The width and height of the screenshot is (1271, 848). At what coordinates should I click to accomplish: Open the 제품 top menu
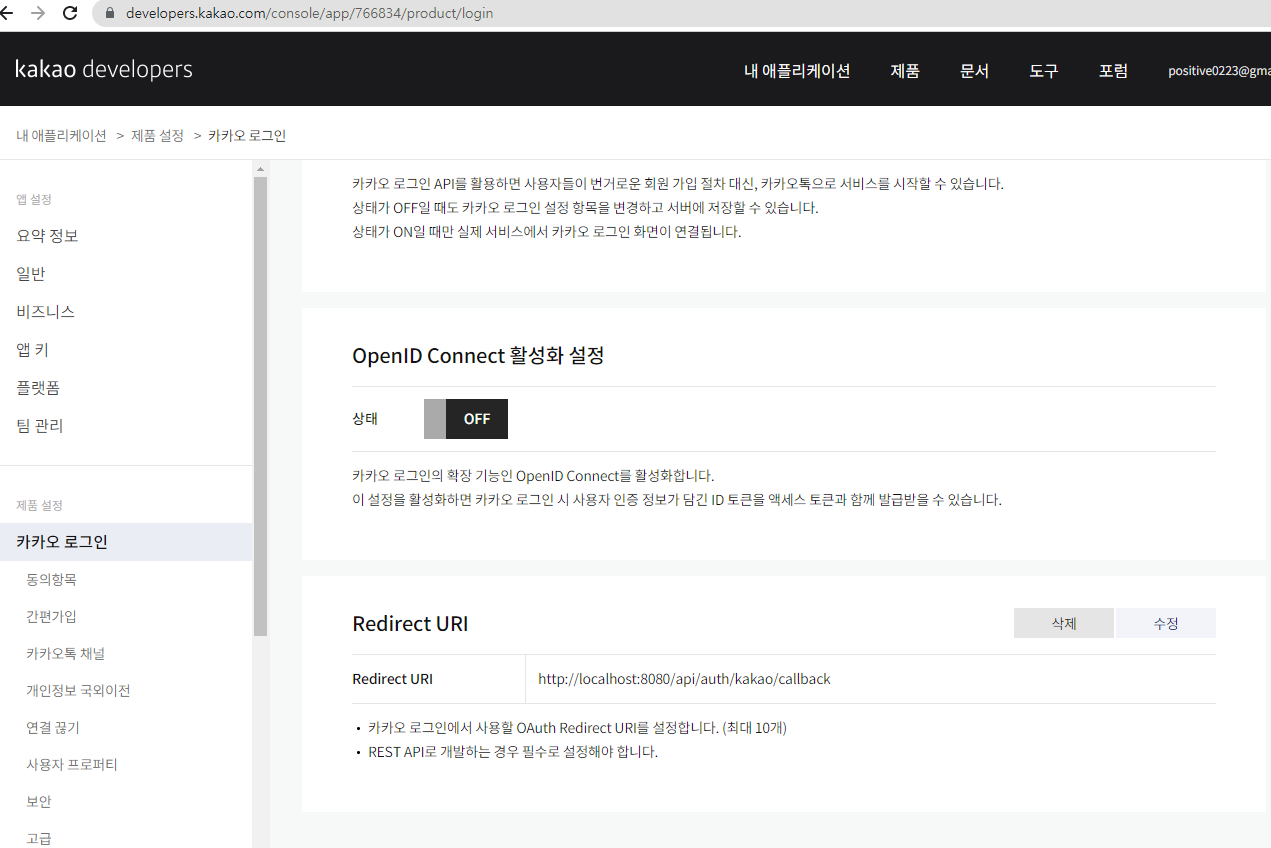(905, 71)
